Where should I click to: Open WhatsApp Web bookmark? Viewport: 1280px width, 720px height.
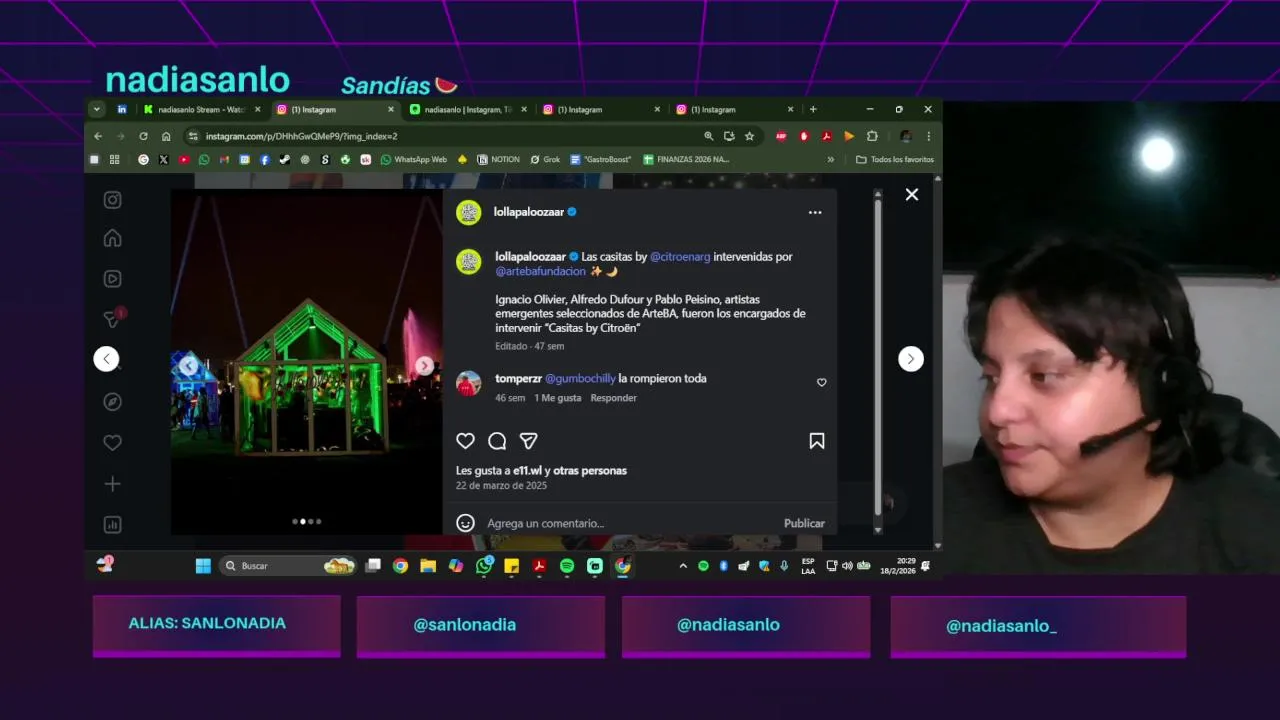(414, 160)
